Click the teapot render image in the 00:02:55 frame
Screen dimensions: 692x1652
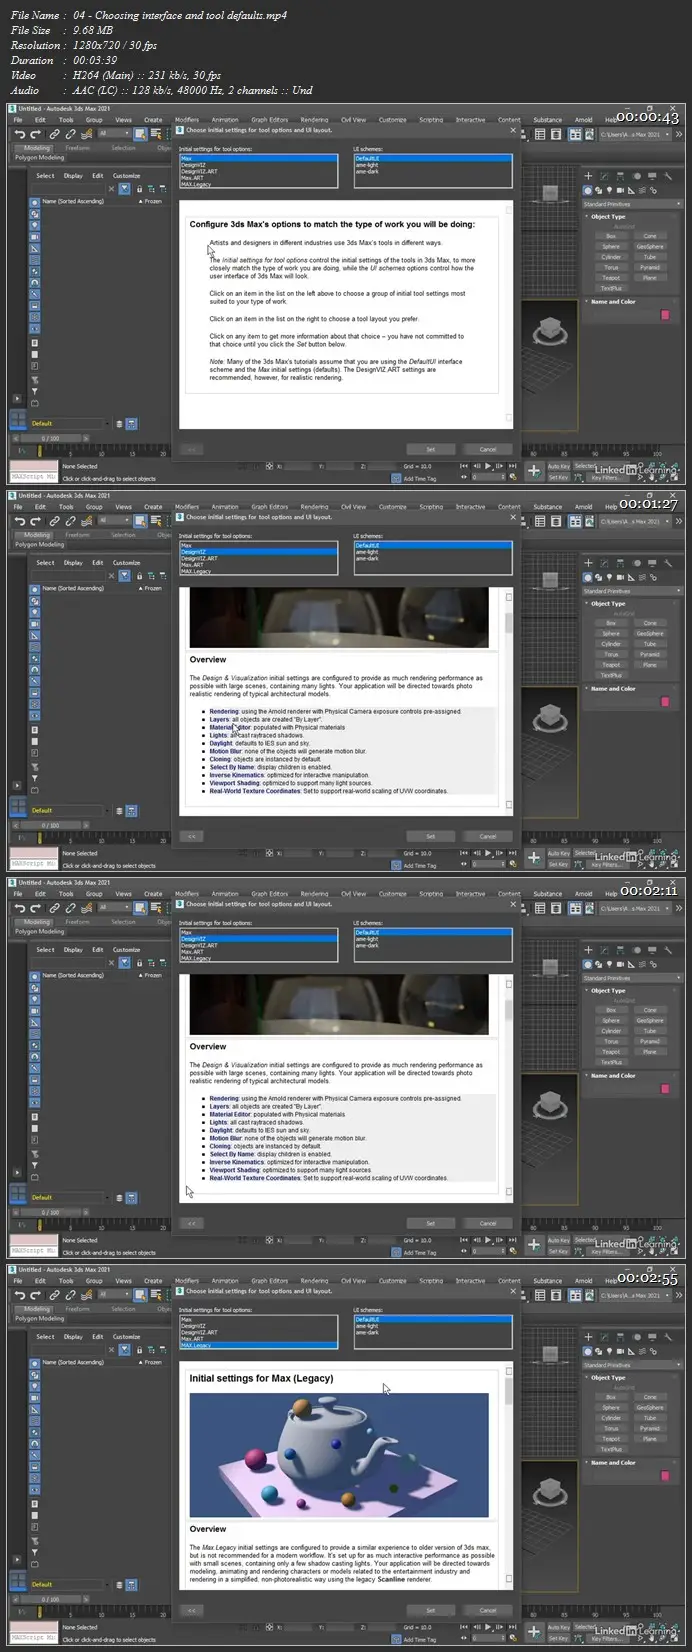339,1454
